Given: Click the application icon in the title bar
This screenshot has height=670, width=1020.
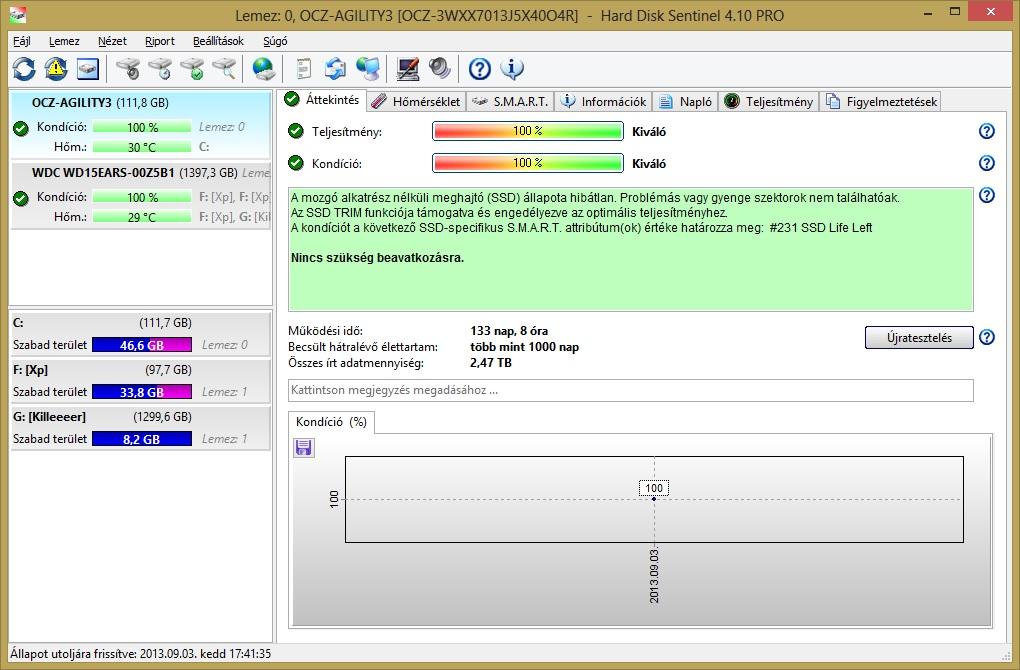Looking at the screenshot, I should [x=18, y=14].
